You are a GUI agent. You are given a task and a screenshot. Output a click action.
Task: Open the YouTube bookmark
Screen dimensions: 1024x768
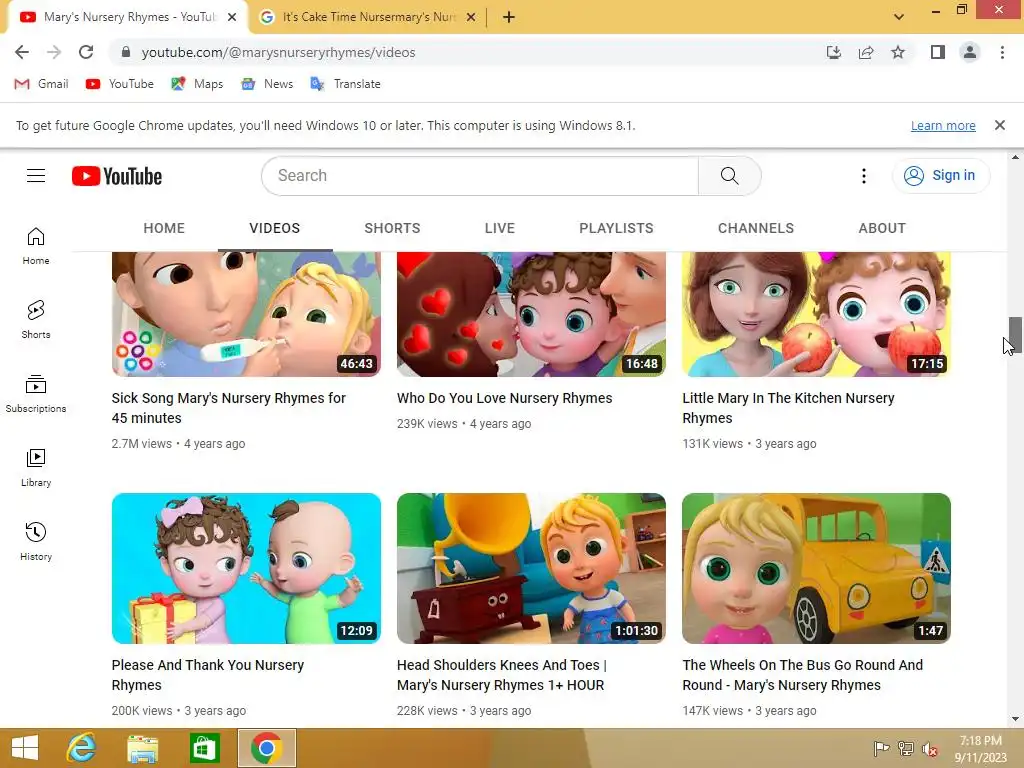(x=120, y=84)
